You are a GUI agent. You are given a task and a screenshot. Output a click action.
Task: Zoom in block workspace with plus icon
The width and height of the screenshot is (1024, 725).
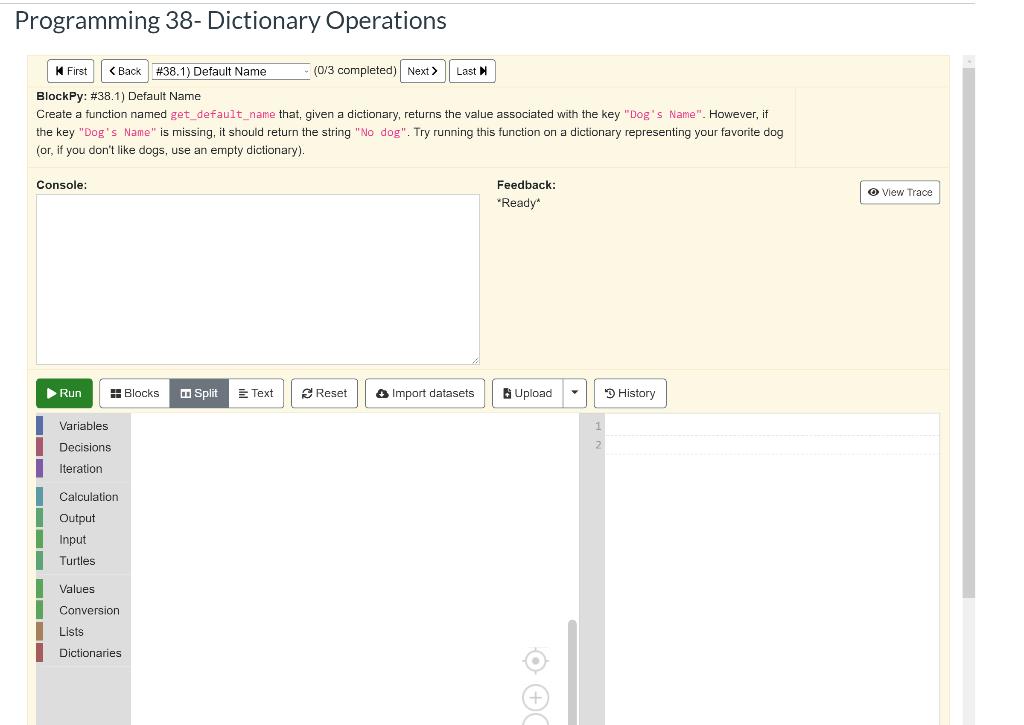[x=536, y=698]
